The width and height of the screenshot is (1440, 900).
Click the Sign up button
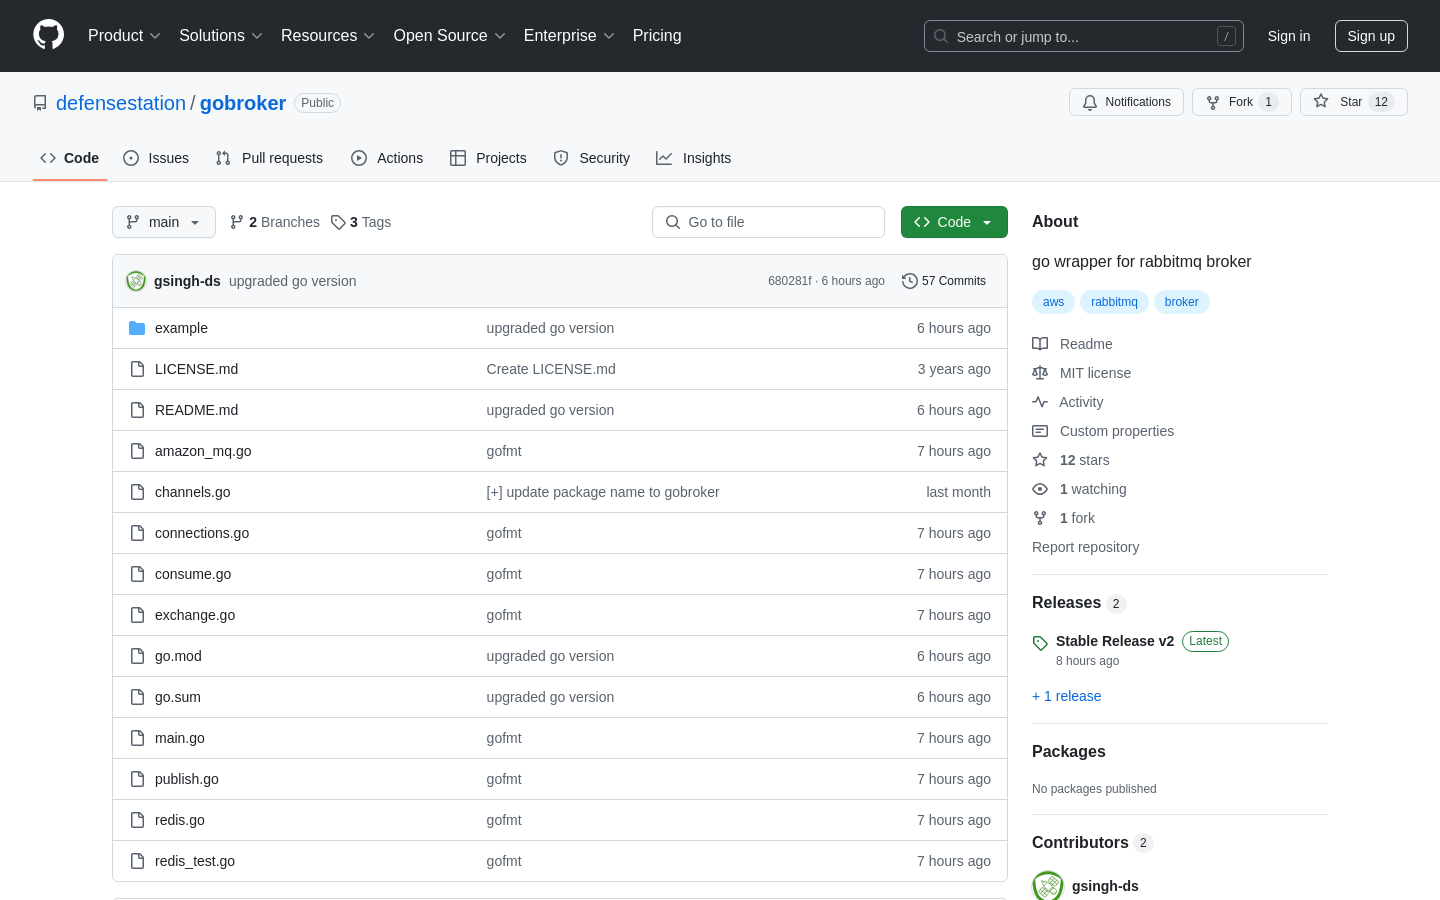click(1371, 36)
